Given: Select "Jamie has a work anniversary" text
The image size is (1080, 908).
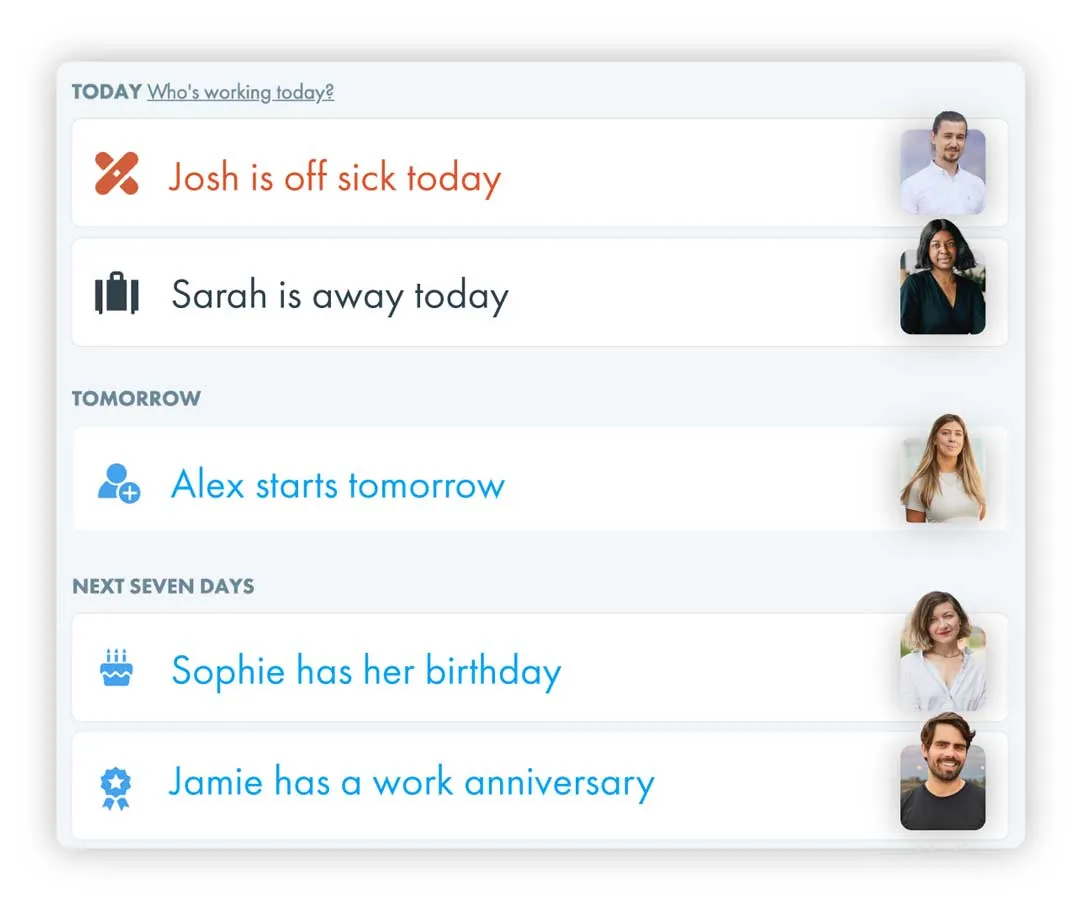Looking at the screenshot, I should click(x=411, y=782).
